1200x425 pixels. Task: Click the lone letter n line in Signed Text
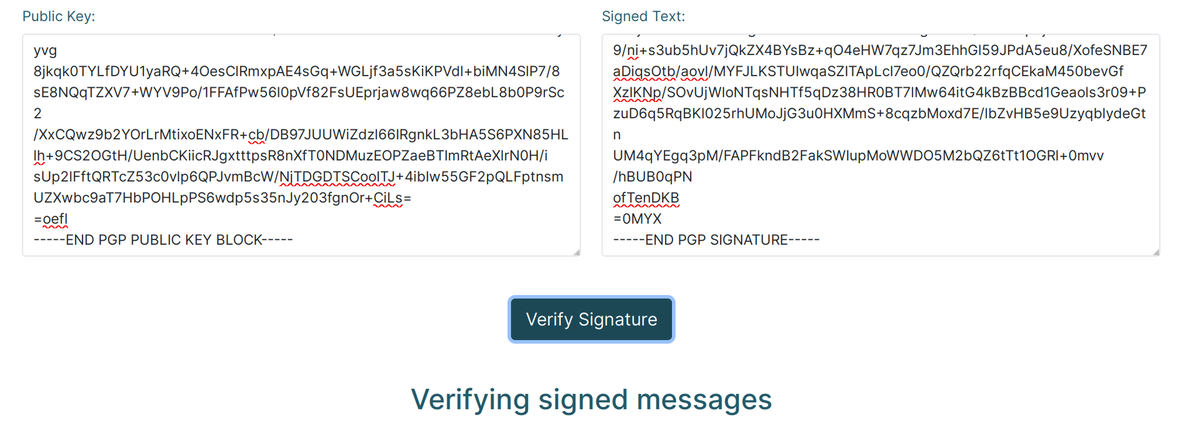point(618,134)
